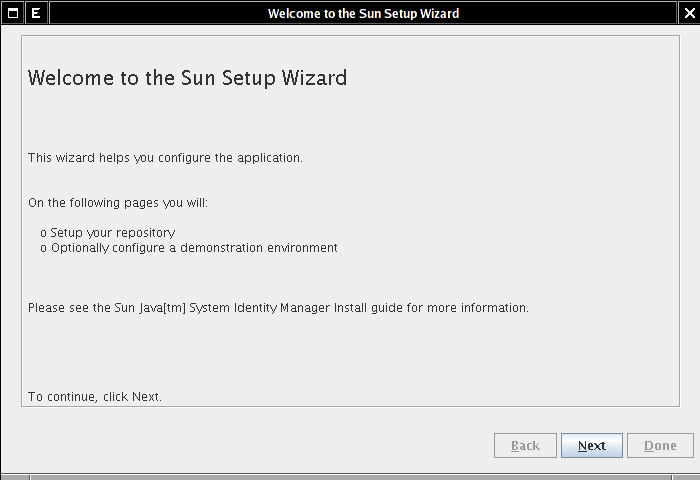
Task: Click 'This wizard helps you configure the application.'
Action: pos(165,158)
